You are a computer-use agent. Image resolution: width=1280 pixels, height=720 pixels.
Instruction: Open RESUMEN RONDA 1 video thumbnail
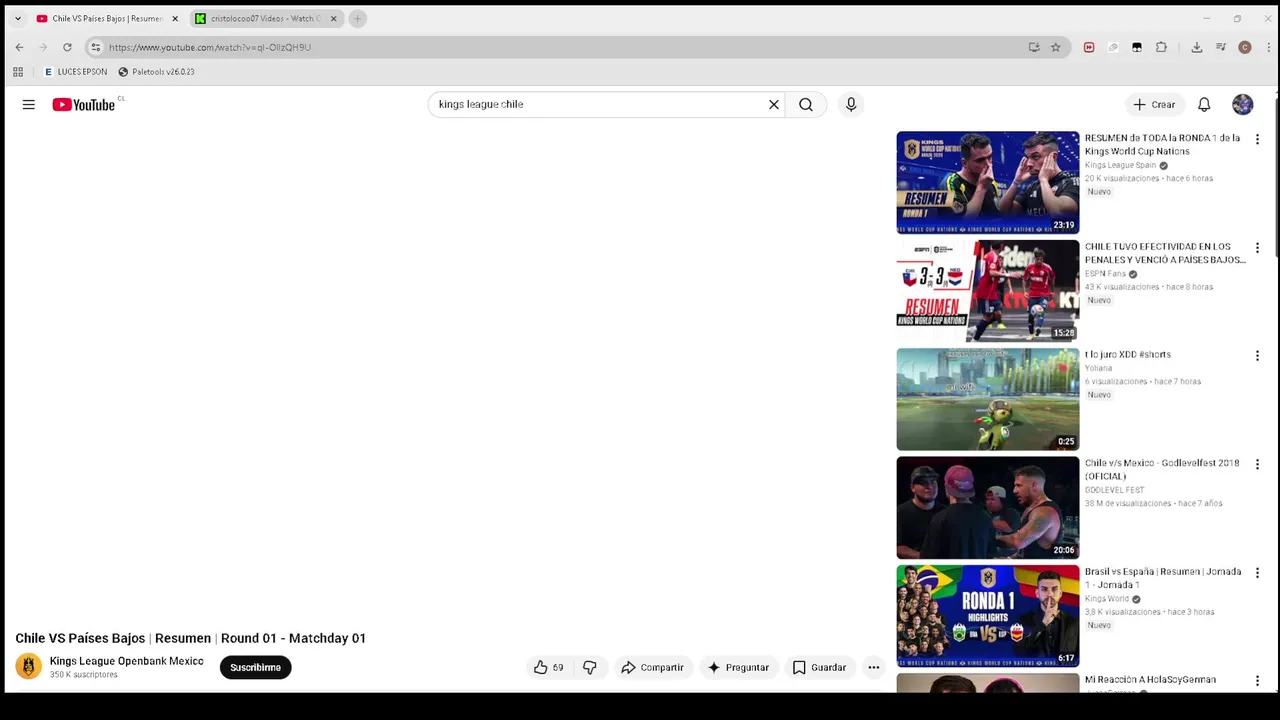(988, 182)
